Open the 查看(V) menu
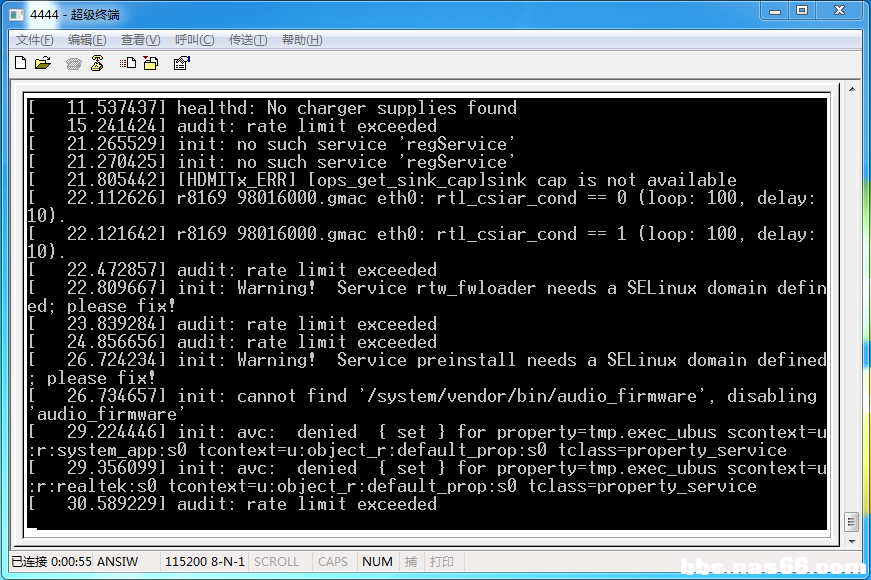The width and height of the screenshot is (871, 580). (141, 40)
